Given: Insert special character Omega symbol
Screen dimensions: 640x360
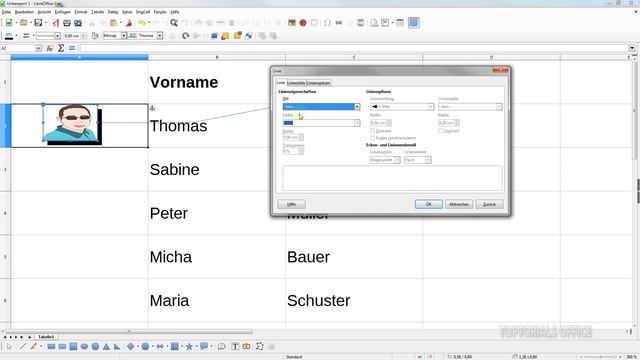Looking at the screenshot, I should click(x=327, y=23).
